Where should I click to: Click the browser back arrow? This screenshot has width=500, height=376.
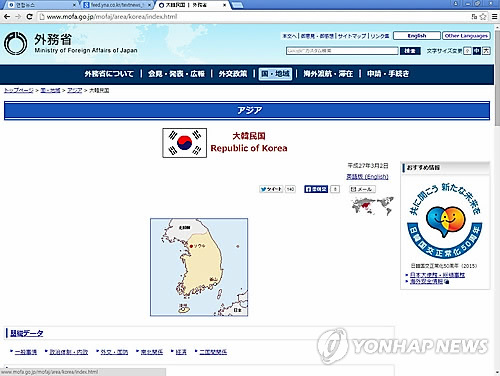point(7,16)
